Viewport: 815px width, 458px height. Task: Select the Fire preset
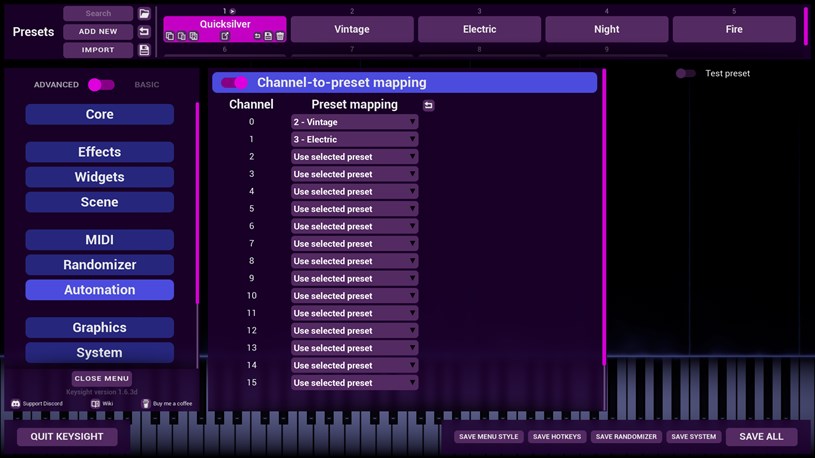pos(734,29)
